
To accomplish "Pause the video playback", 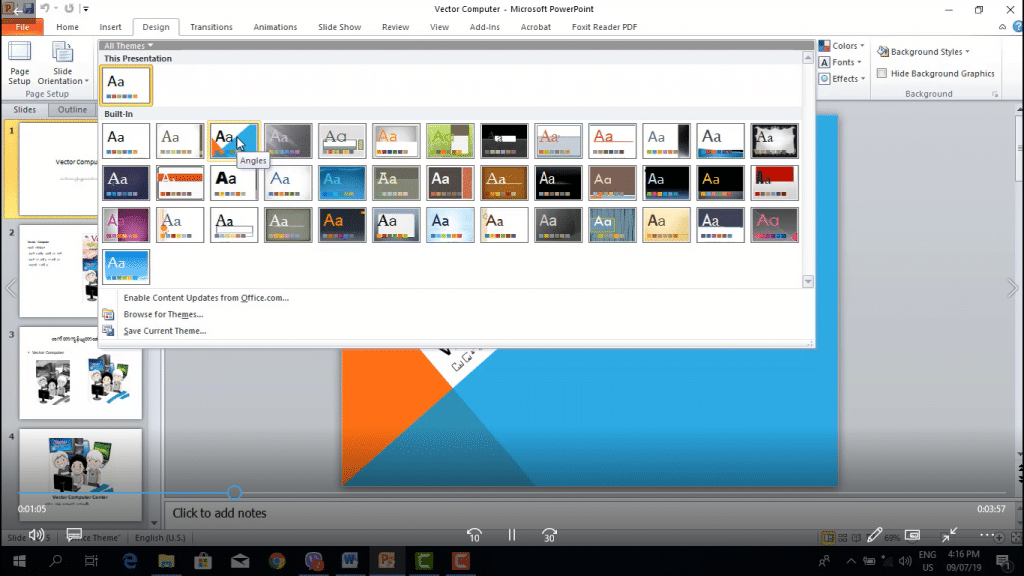I will 512,536.
